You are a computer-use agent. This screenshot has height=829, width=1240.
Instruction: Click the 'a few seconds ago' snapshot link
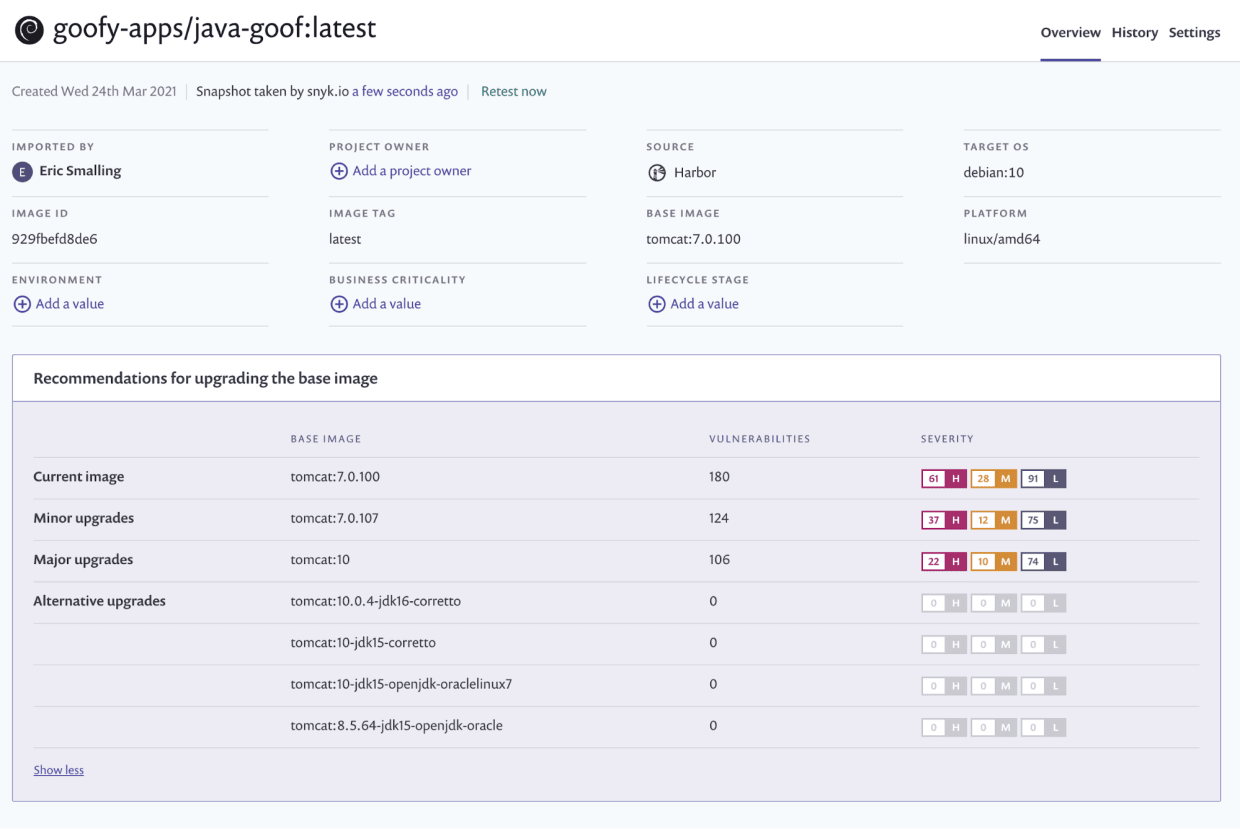tap(405, 91)
